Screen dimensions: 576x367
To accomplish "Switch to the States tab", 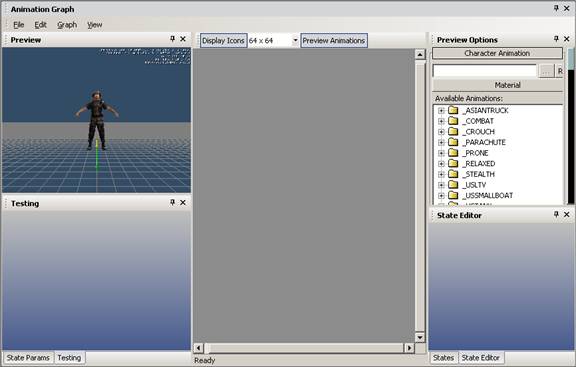I will [x=443, y=357].
